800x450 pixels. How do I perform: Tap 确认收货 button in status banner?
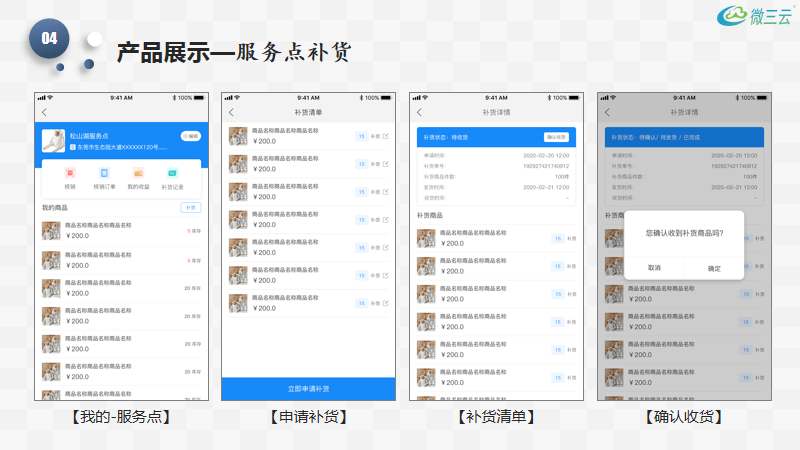click(x=556, y=137)
